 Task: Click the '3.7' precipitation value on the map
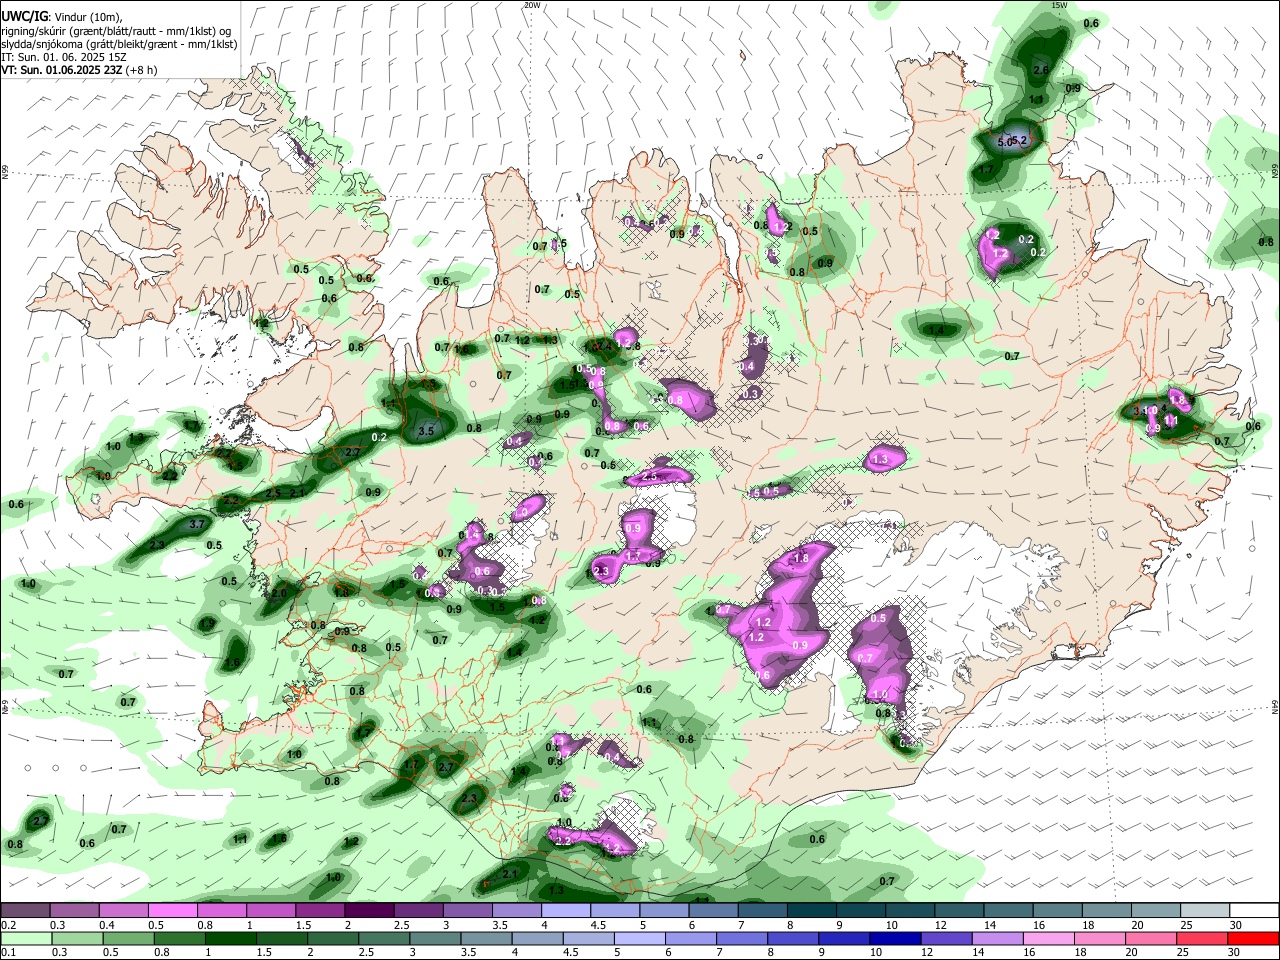(197, 524)
